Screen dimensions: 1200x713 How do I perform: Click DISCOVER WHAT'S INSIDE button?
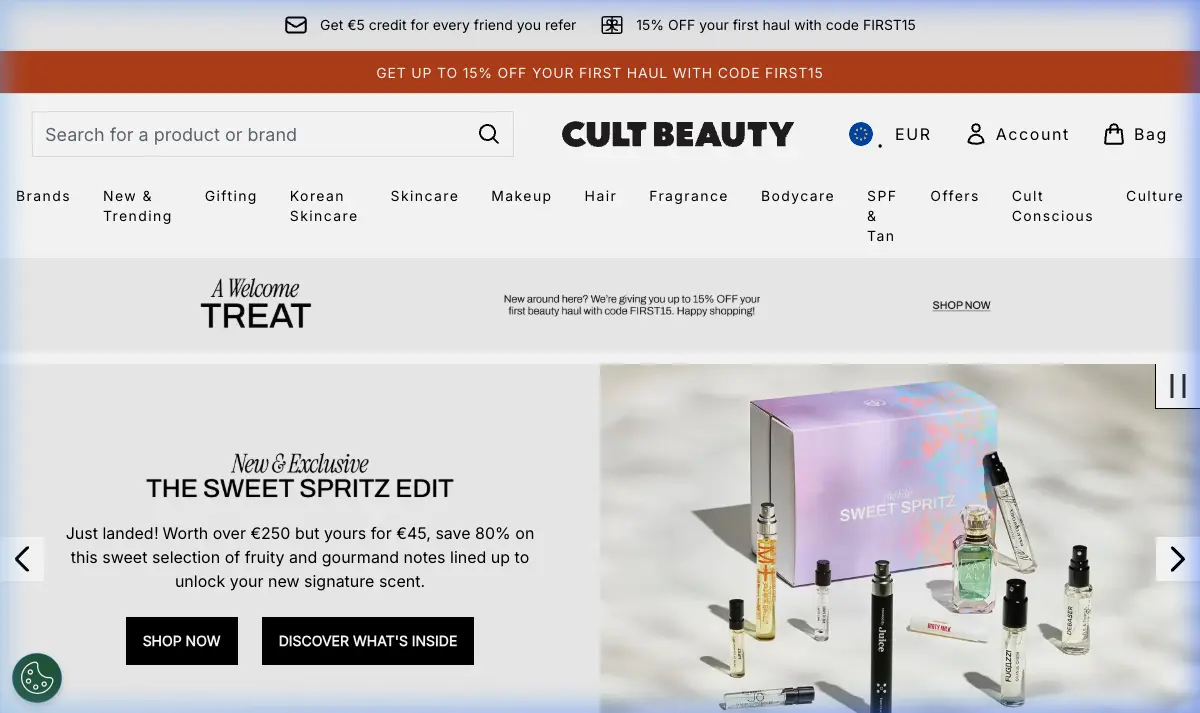point(368,641)
